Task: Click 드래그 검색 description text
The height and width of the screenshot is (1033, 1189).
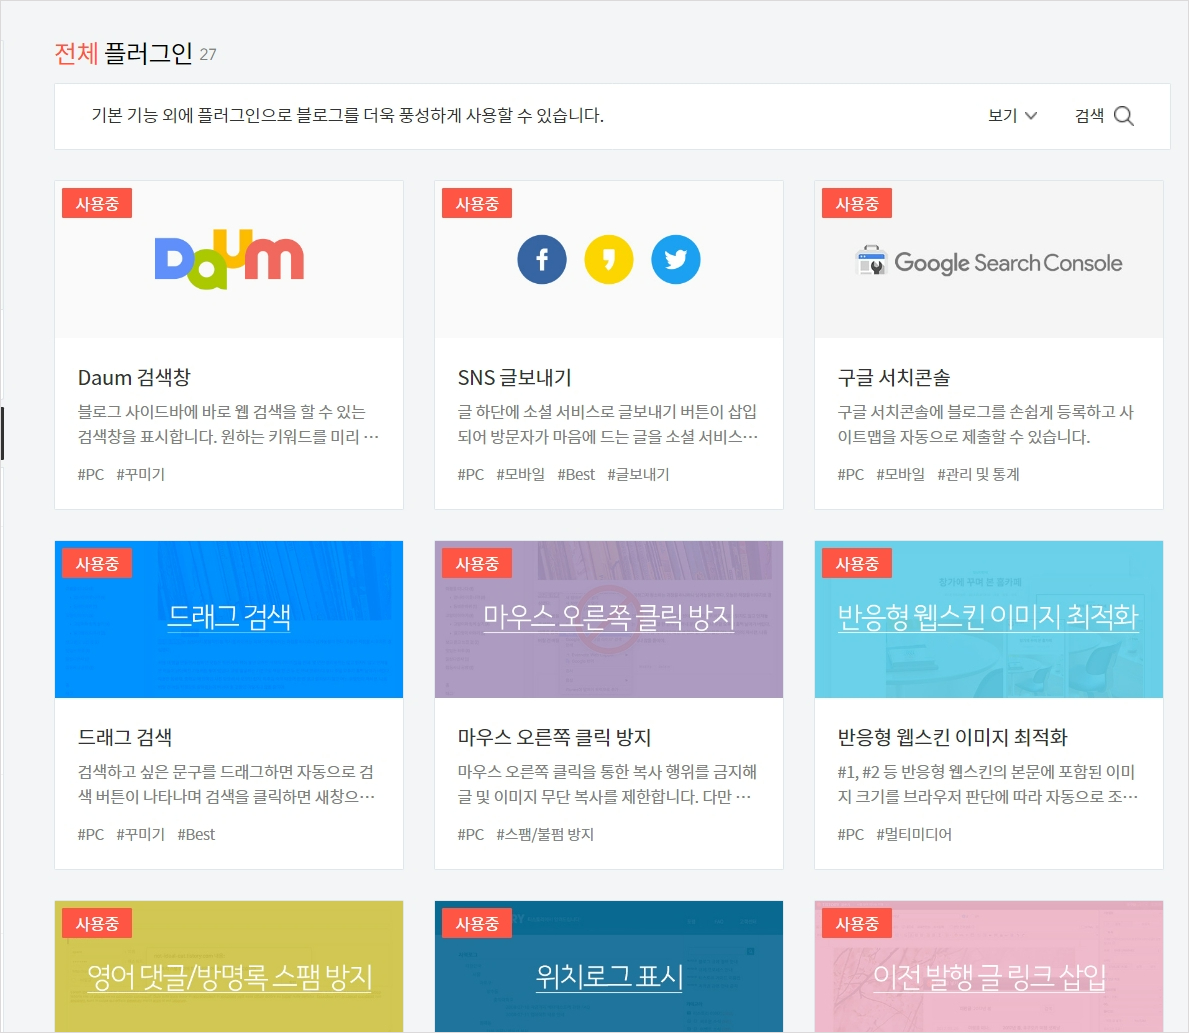Action: click(227, 784)
